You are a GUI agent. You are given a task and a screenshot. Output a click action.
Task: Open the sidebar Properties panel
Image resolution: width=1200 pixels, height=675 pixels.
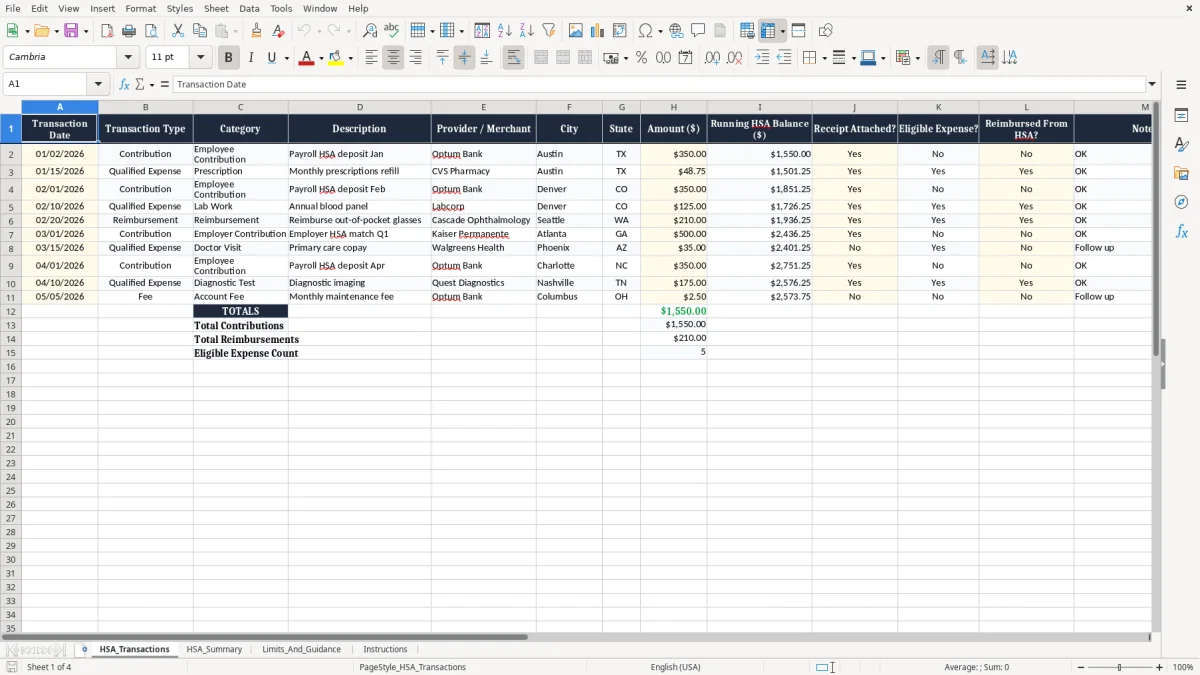[x=1181, y=116]
